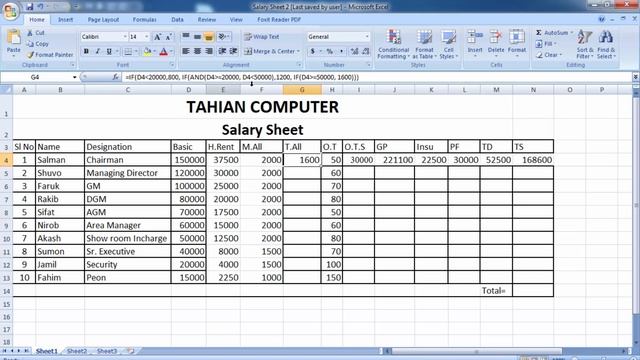Viewport: 640px width, 360px height.
Task: Switch to the Review tab
Action: (207, 20)
